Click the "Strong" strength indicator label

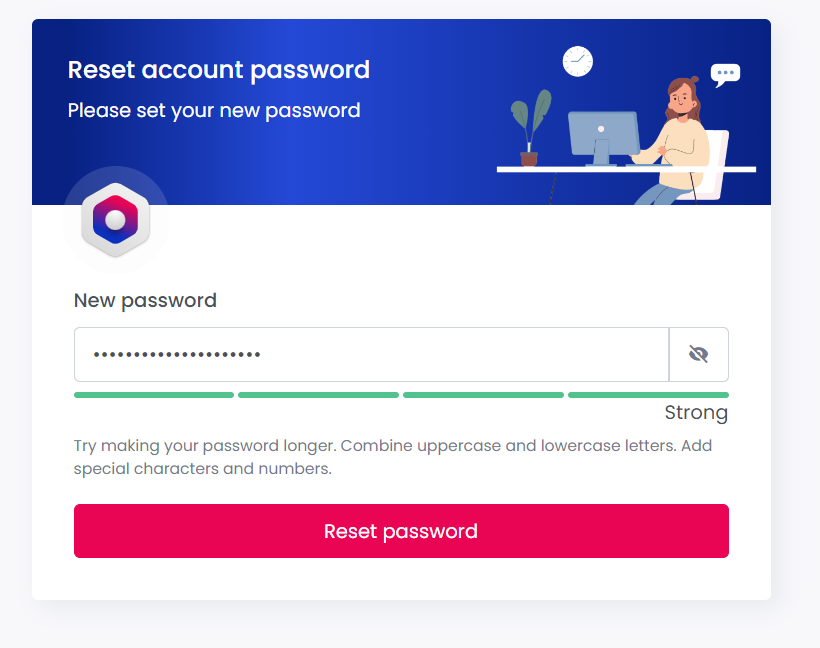tap(696, 413)
